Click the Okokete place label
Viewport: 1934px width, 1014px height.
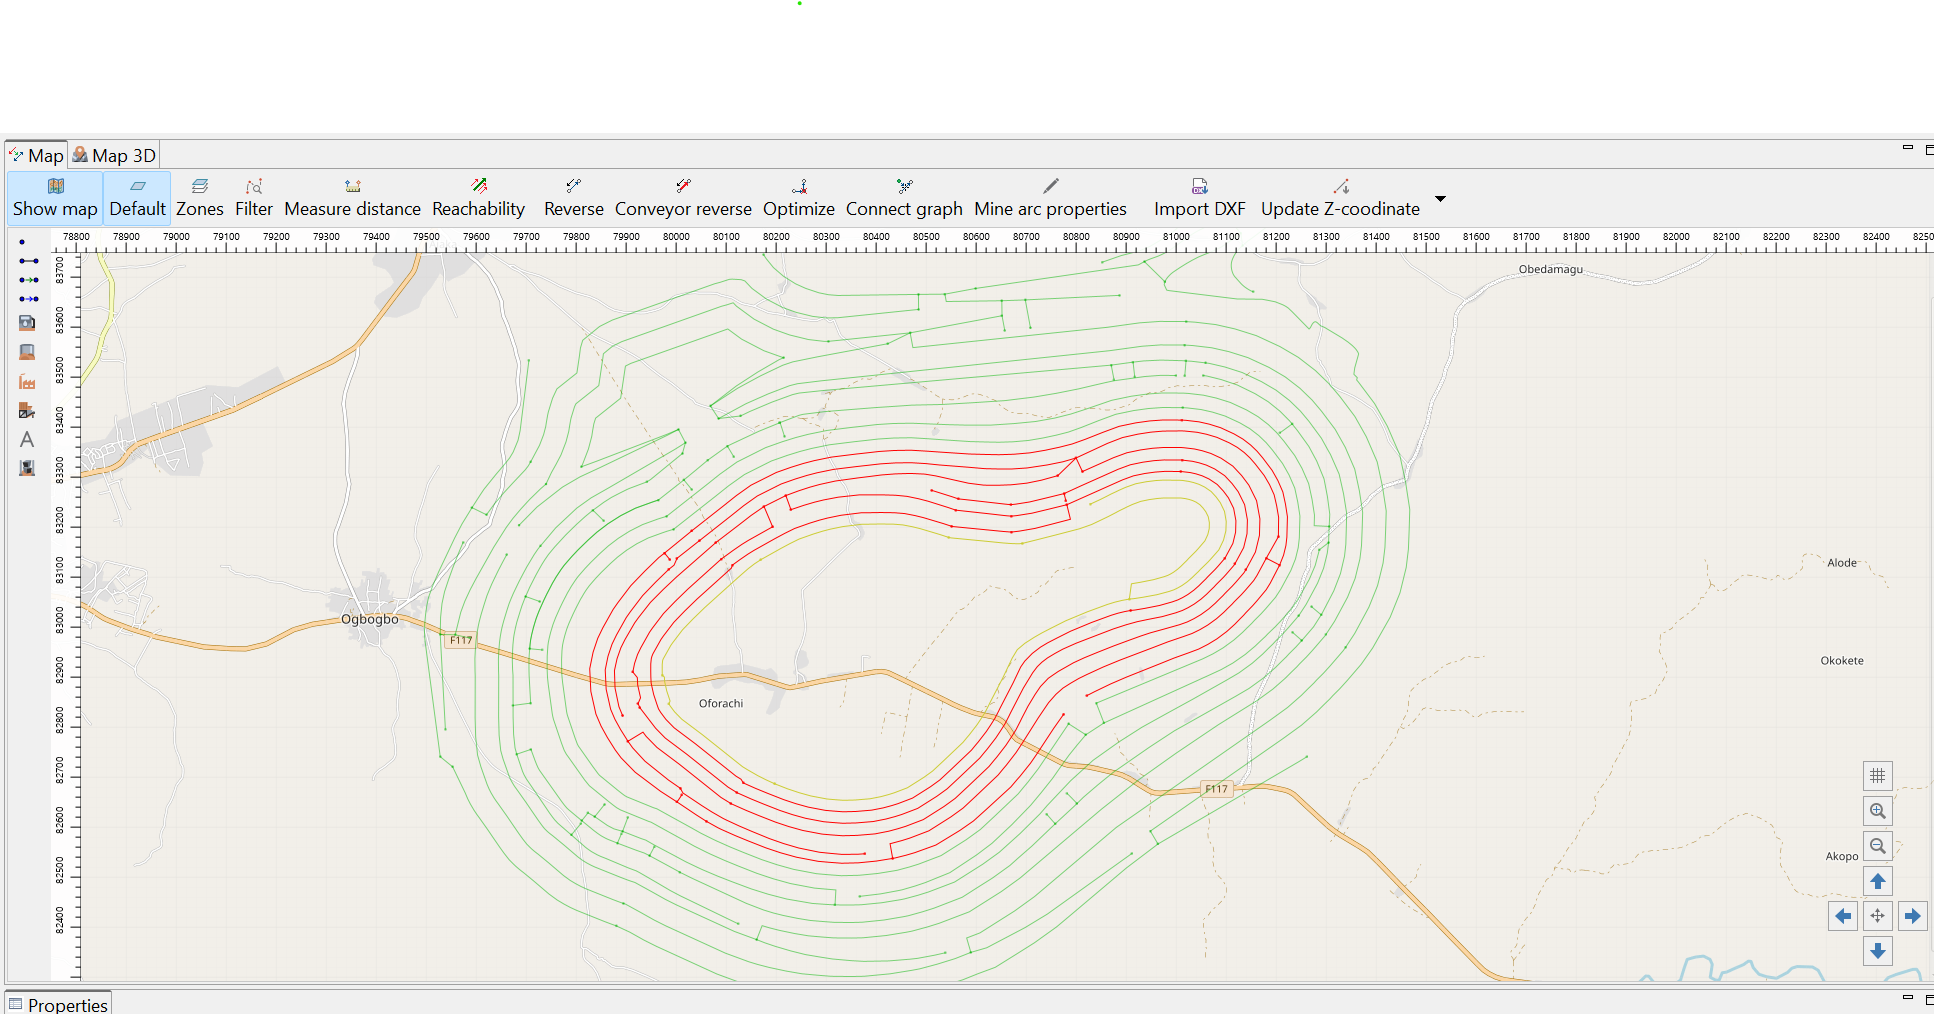pos(1841,661)
